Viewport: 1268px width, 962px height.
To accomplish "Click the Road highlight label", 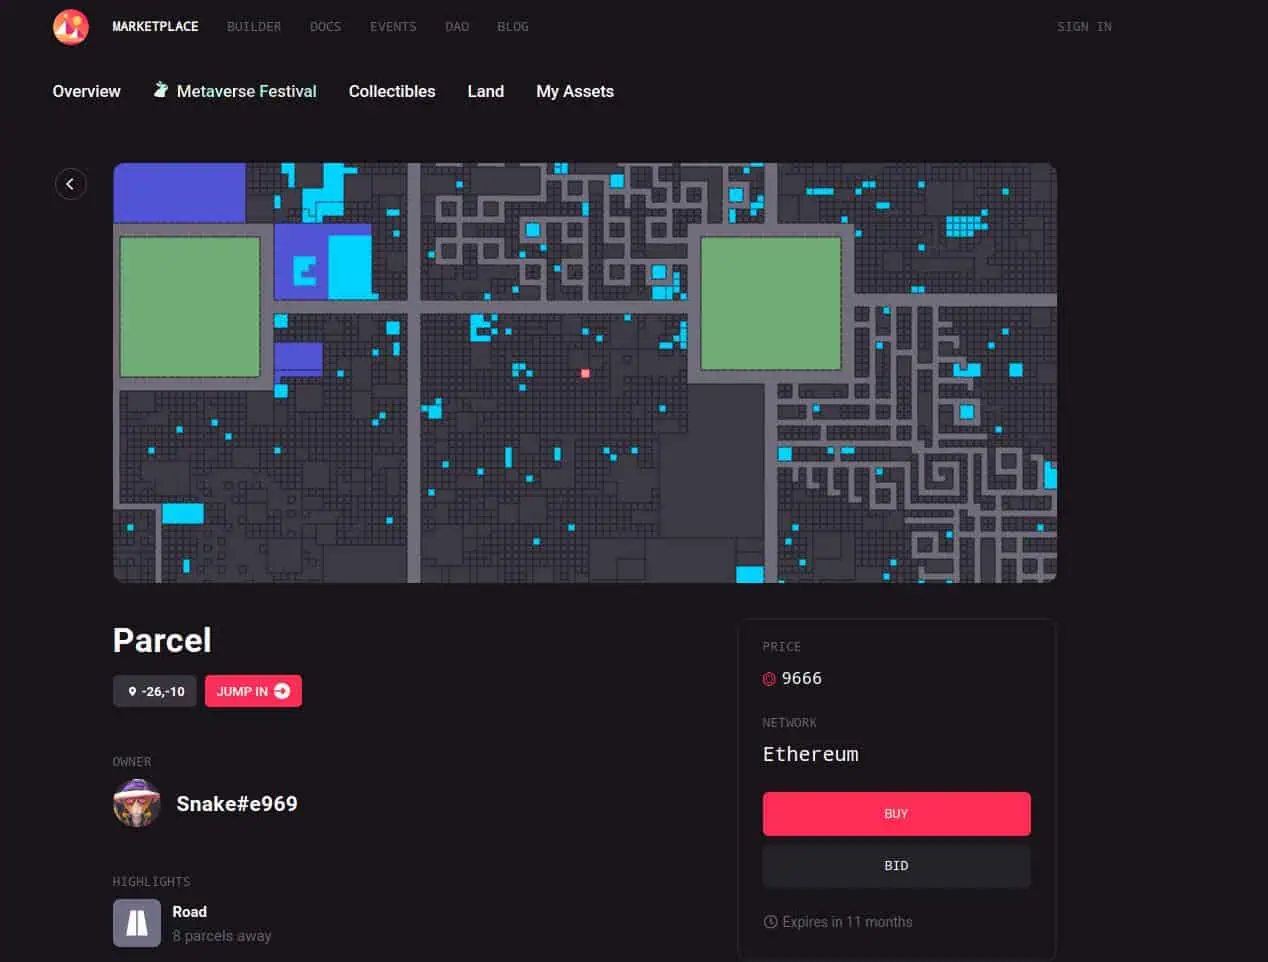I will point(190,912).
